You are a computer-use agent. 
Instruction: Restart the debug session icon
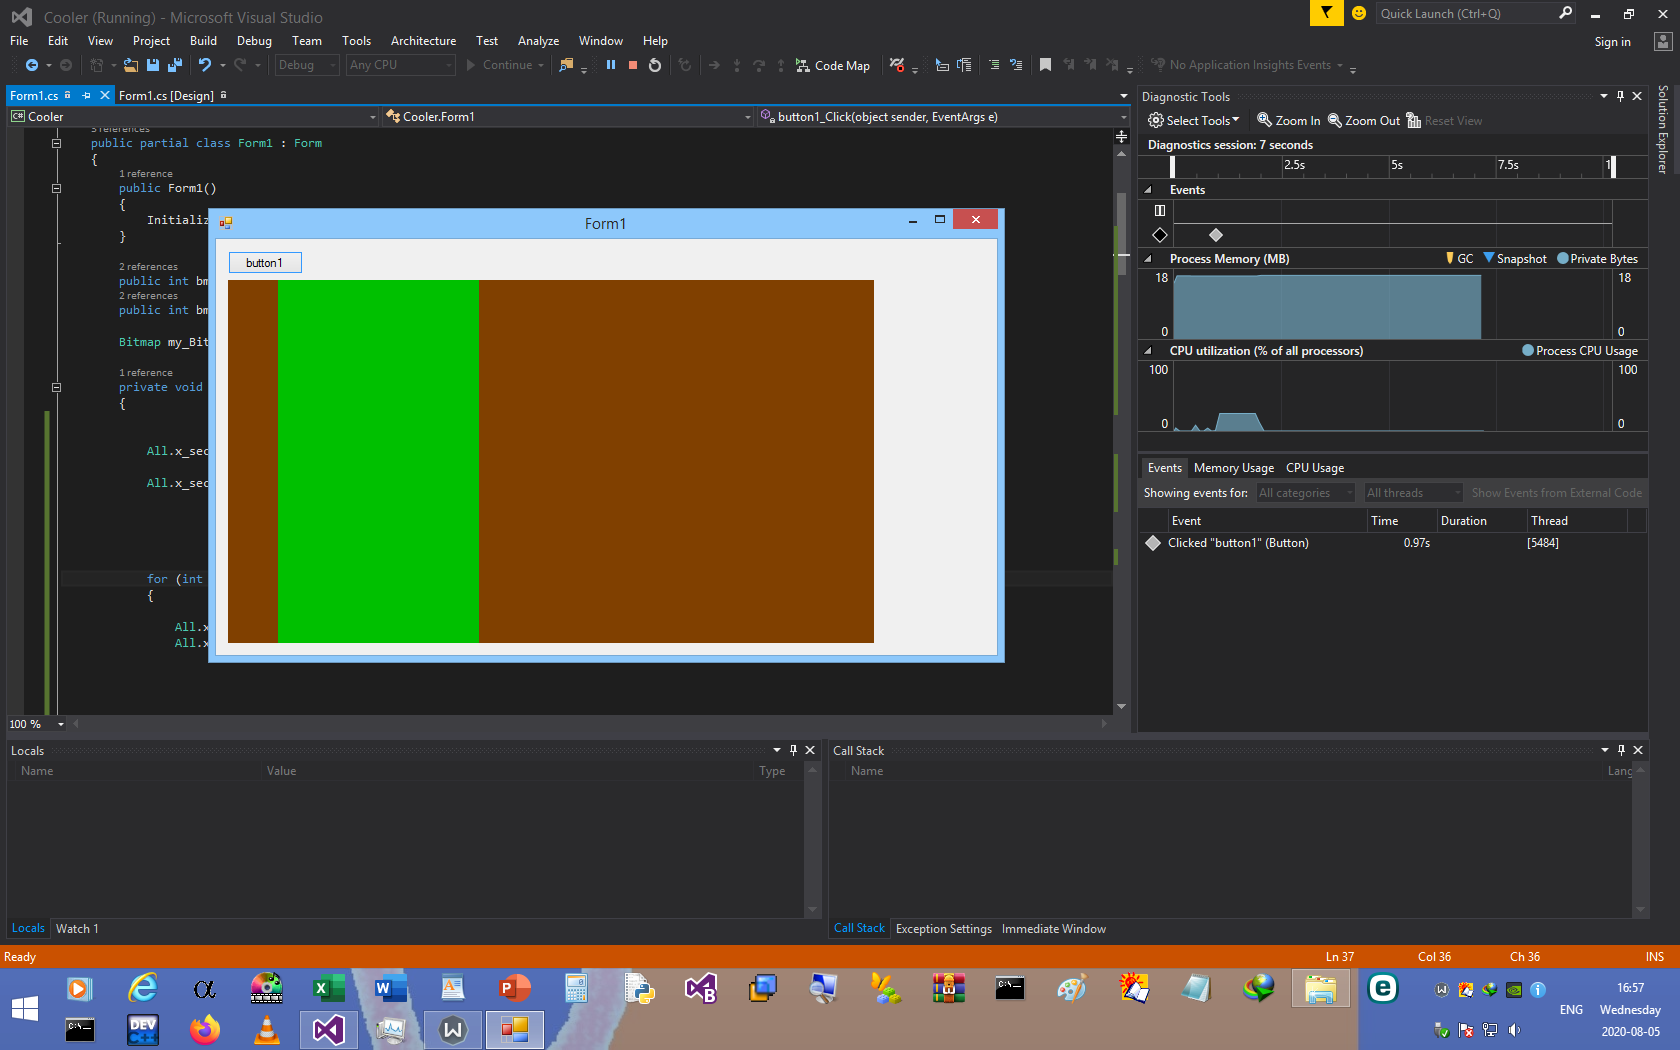tap(655, 65)
